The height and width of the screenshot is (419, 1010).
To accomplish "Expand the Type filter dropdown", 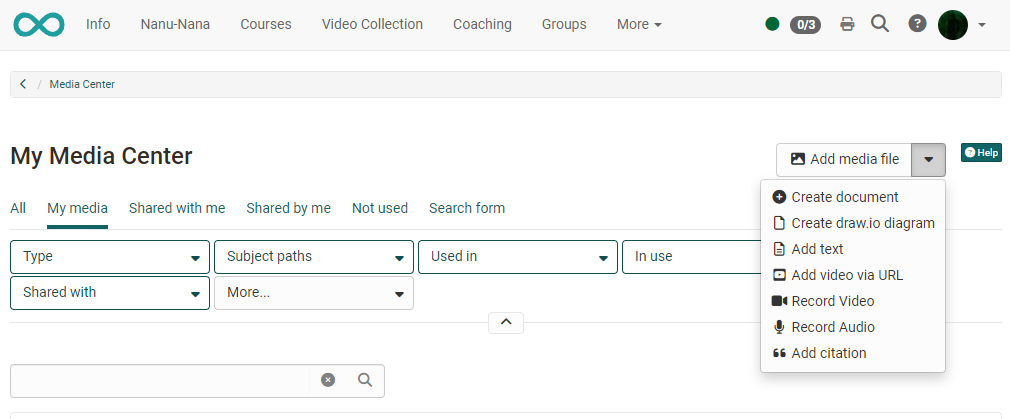I will click(x=110, y=257).
